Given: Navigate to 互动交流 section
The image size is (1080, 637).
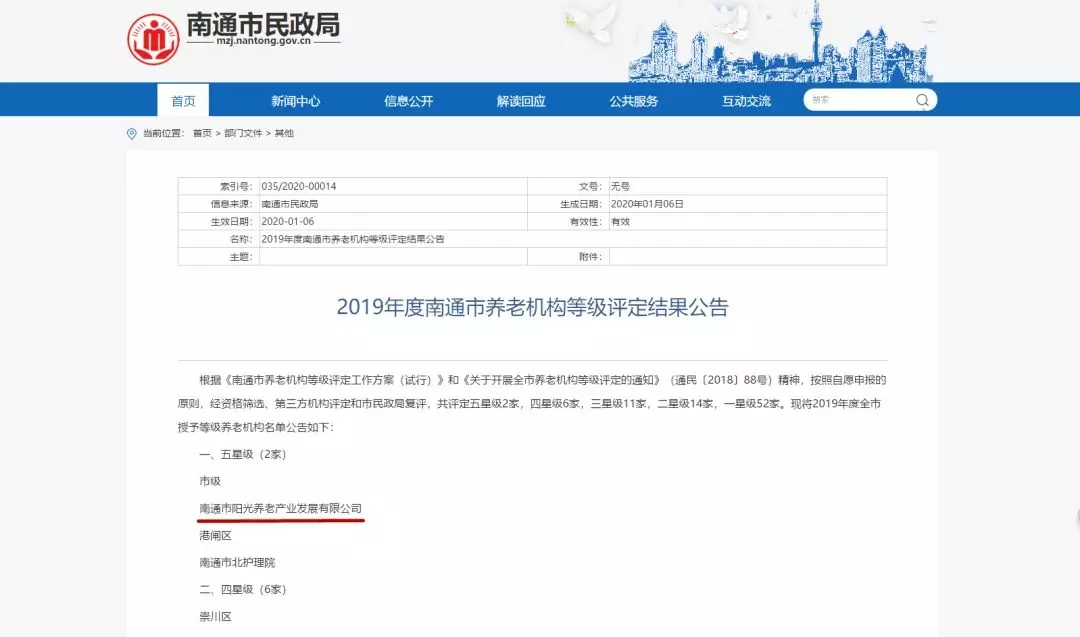Looking at the screenshot, I should click(747, 101).
